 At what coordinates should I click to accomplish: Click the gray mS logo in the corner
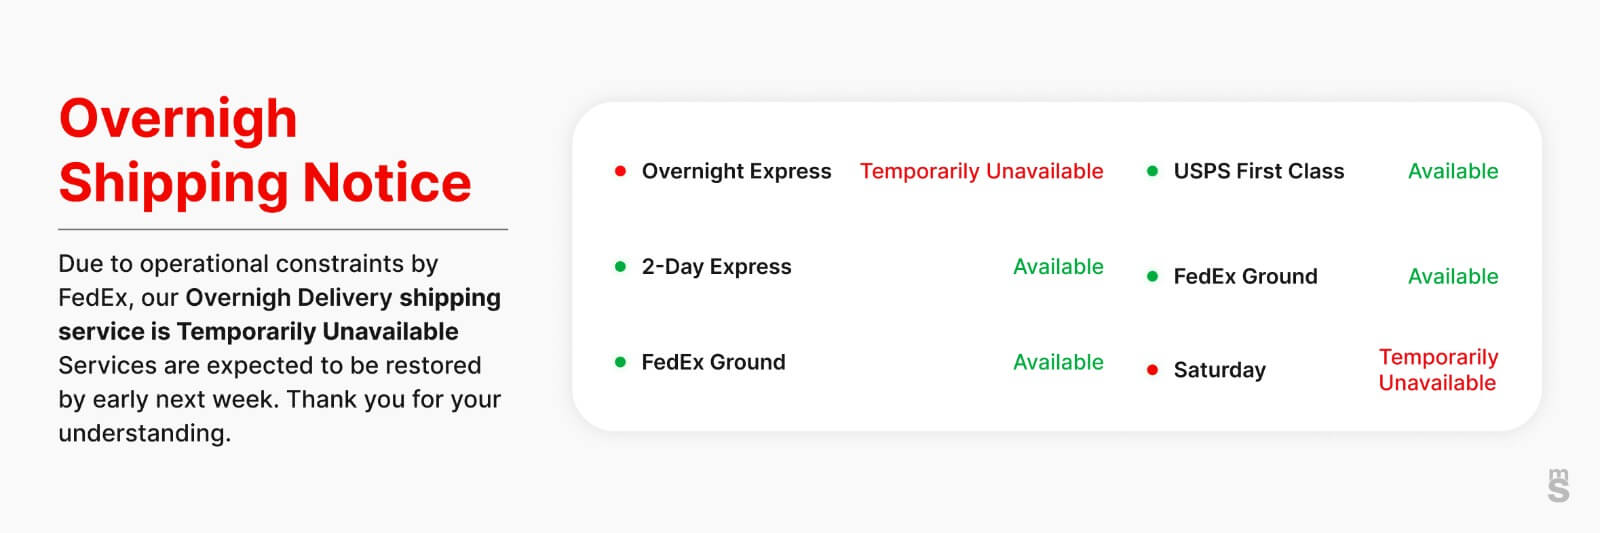(x=1558, y=485)
